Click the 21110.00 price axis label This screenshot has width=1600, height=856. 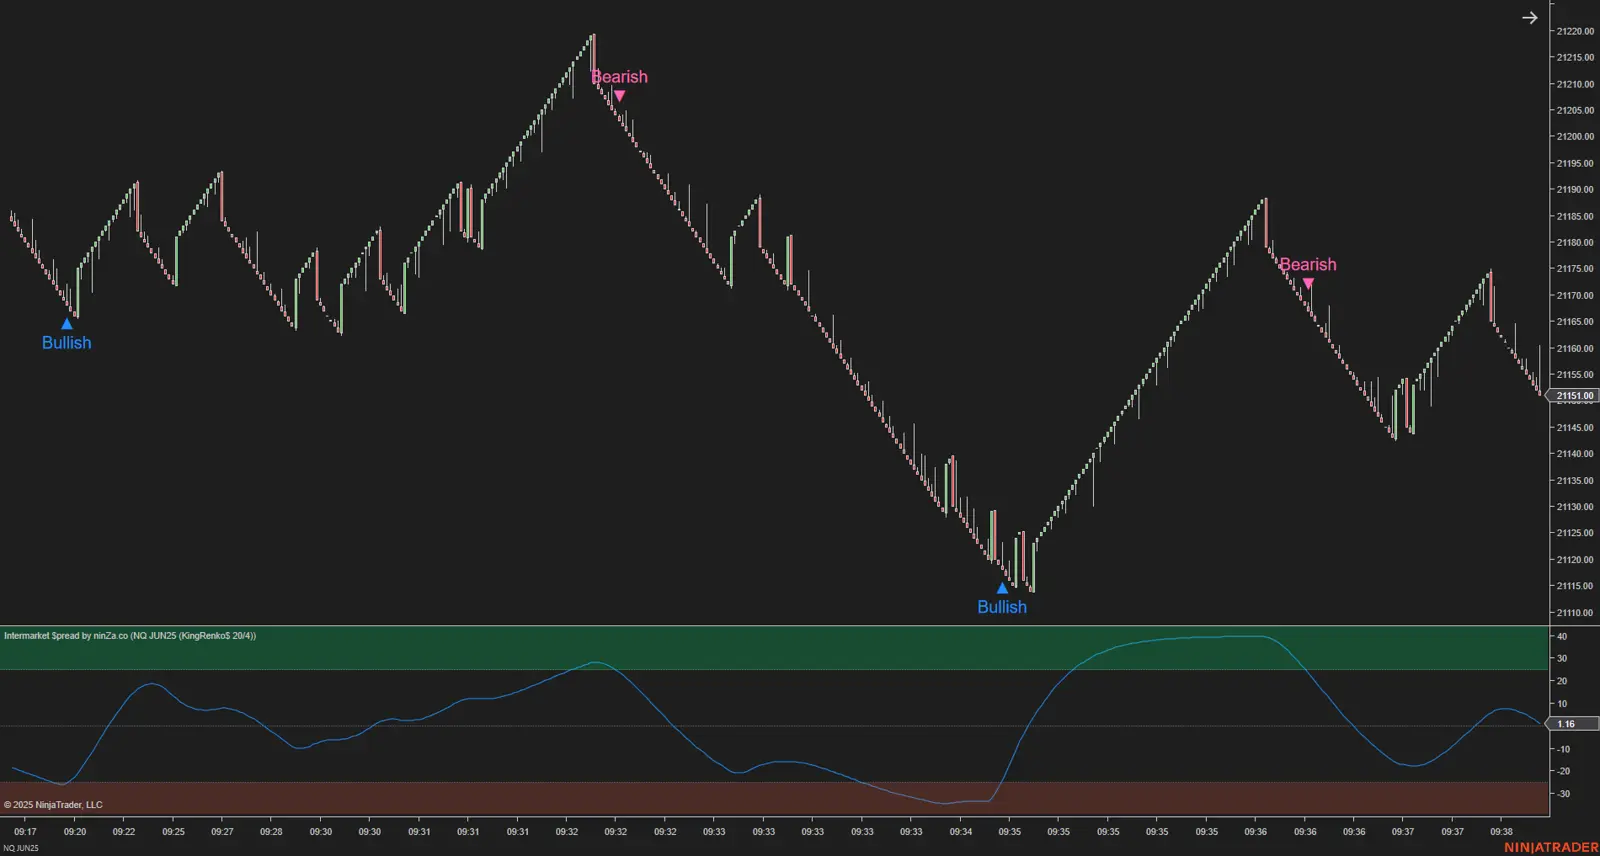click(x=1575, y=613)
